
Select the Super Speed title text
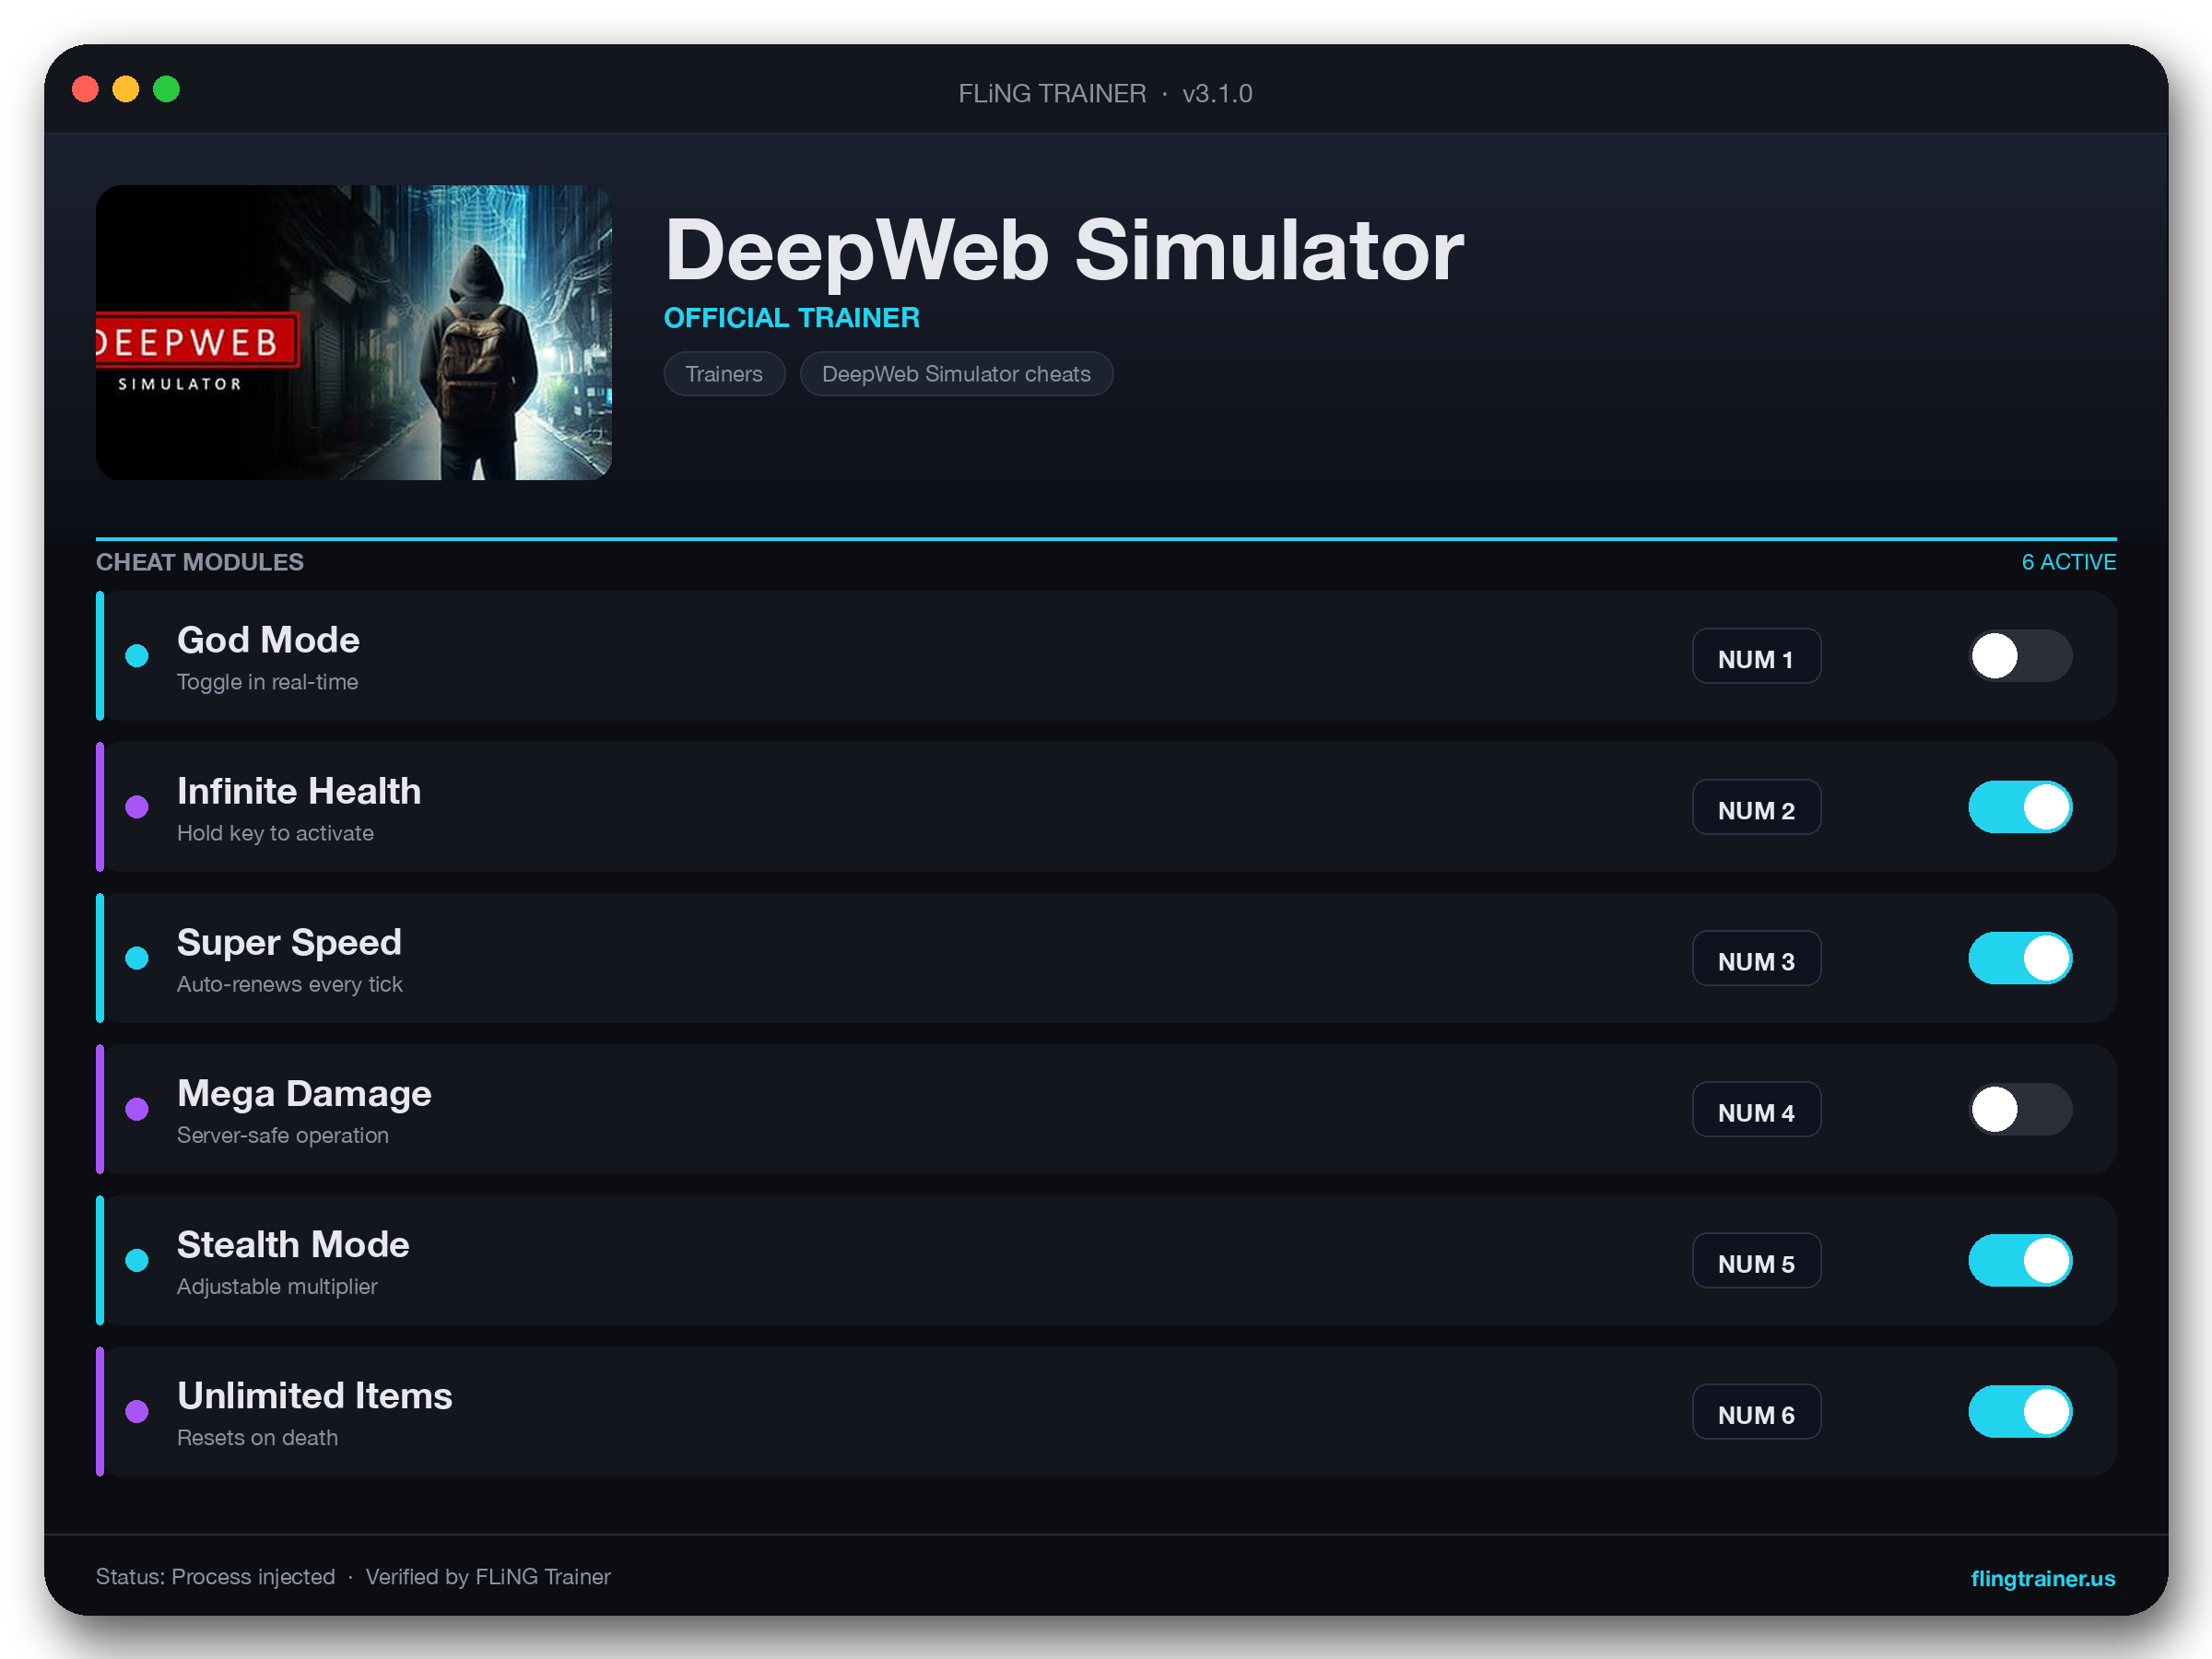pyautogui.click(x=289, y=943)
